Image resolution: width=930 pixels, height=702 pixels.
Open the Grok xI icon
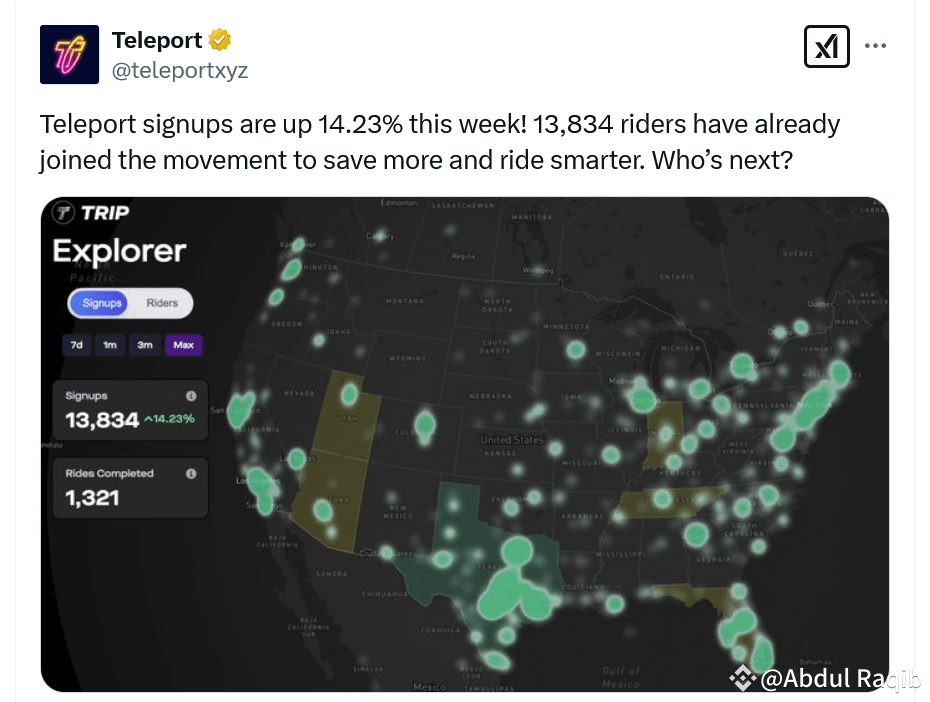(x=827, y=46)
